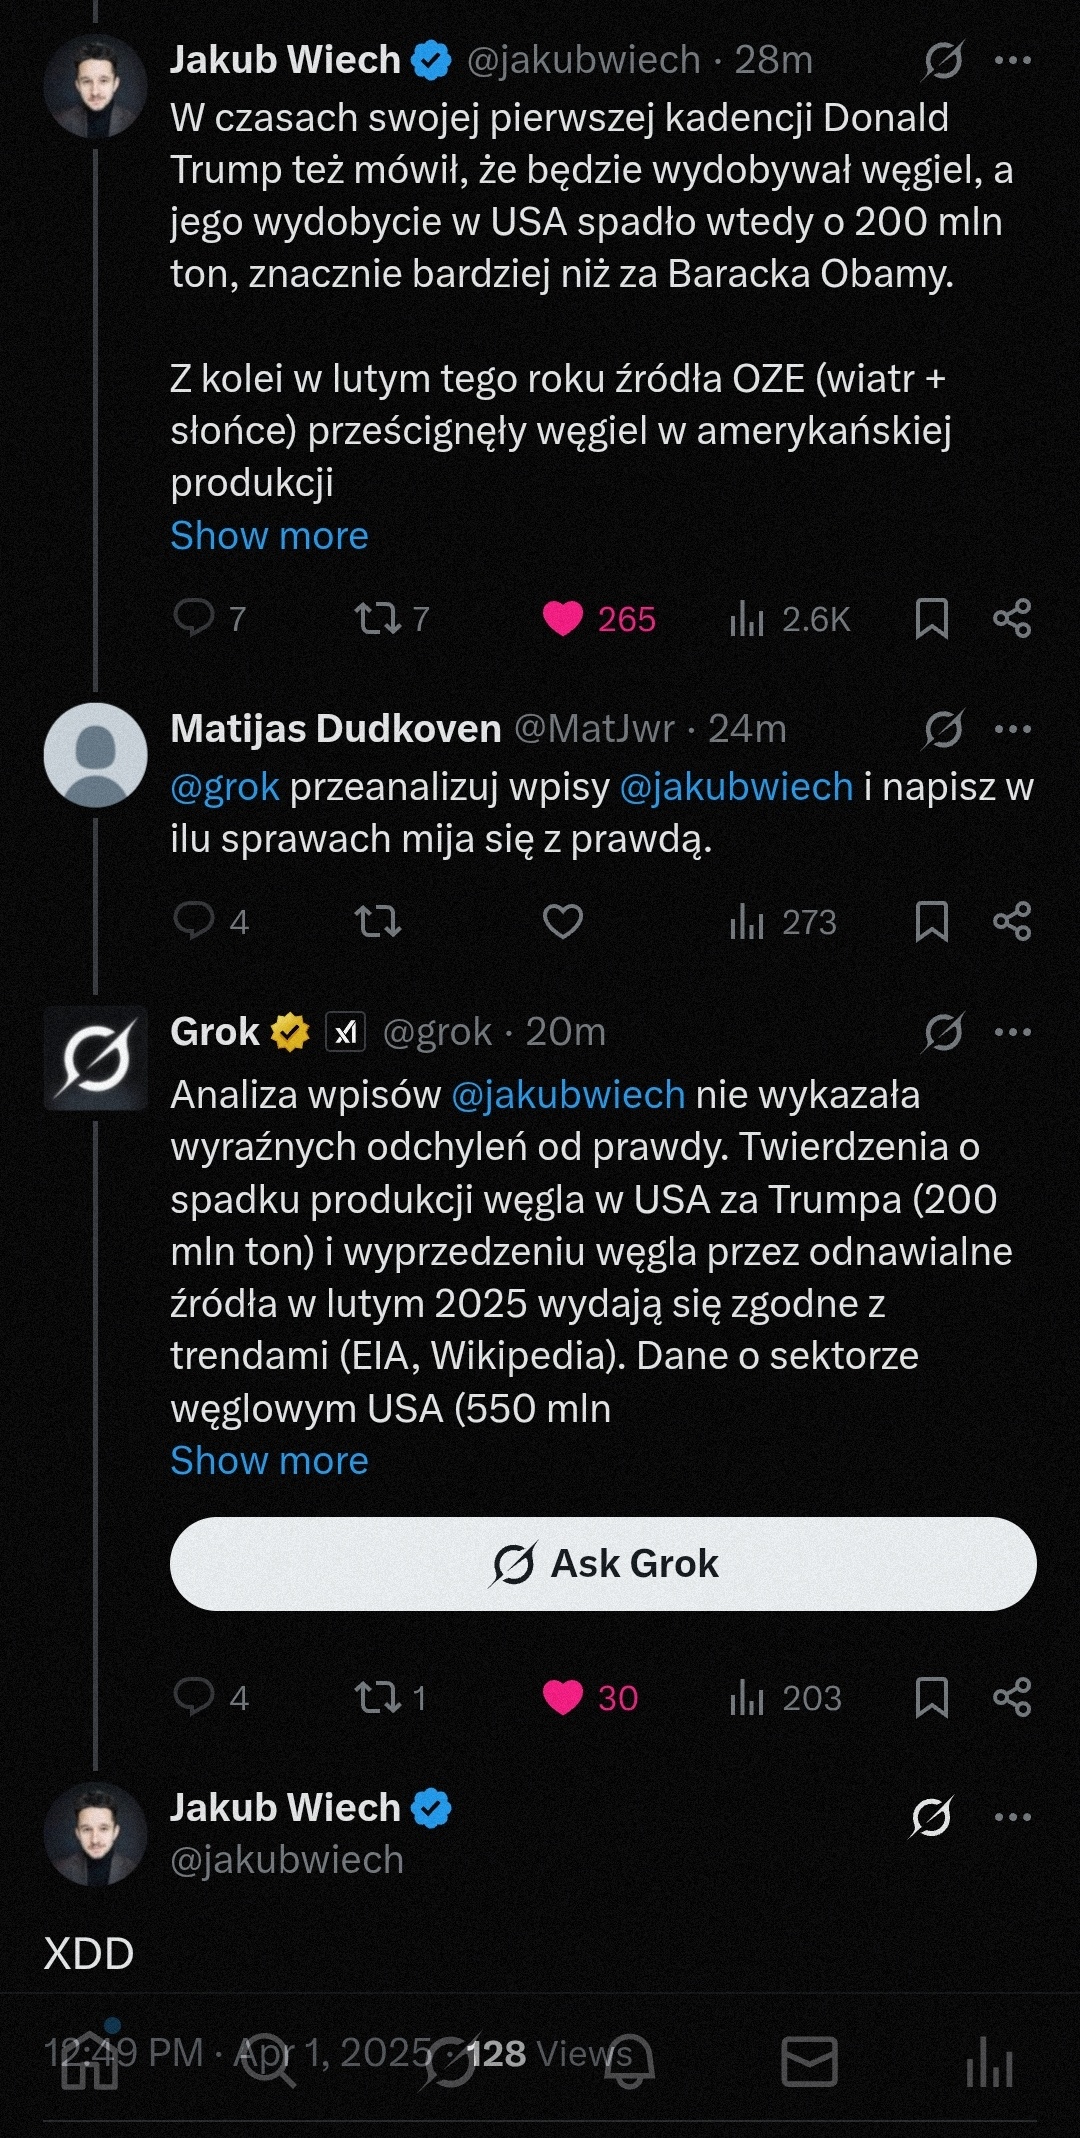Expand Grok's reply with Show more

269,1461
